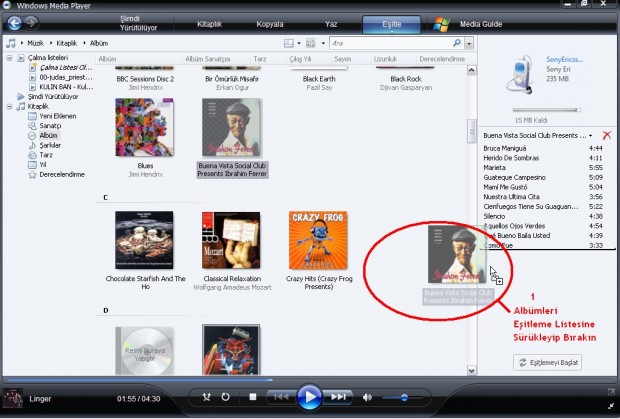This screenshot has height=419, width=620.
Task: Open the Buena Vista Social Club list dropdown
Action: tap(591, 135)
